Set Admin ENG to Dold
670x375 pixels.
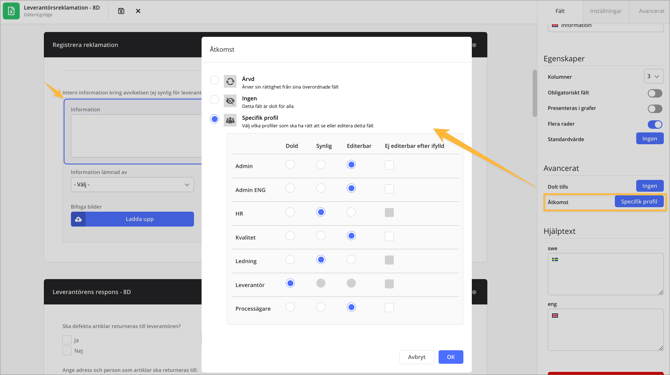pos(290,188)
